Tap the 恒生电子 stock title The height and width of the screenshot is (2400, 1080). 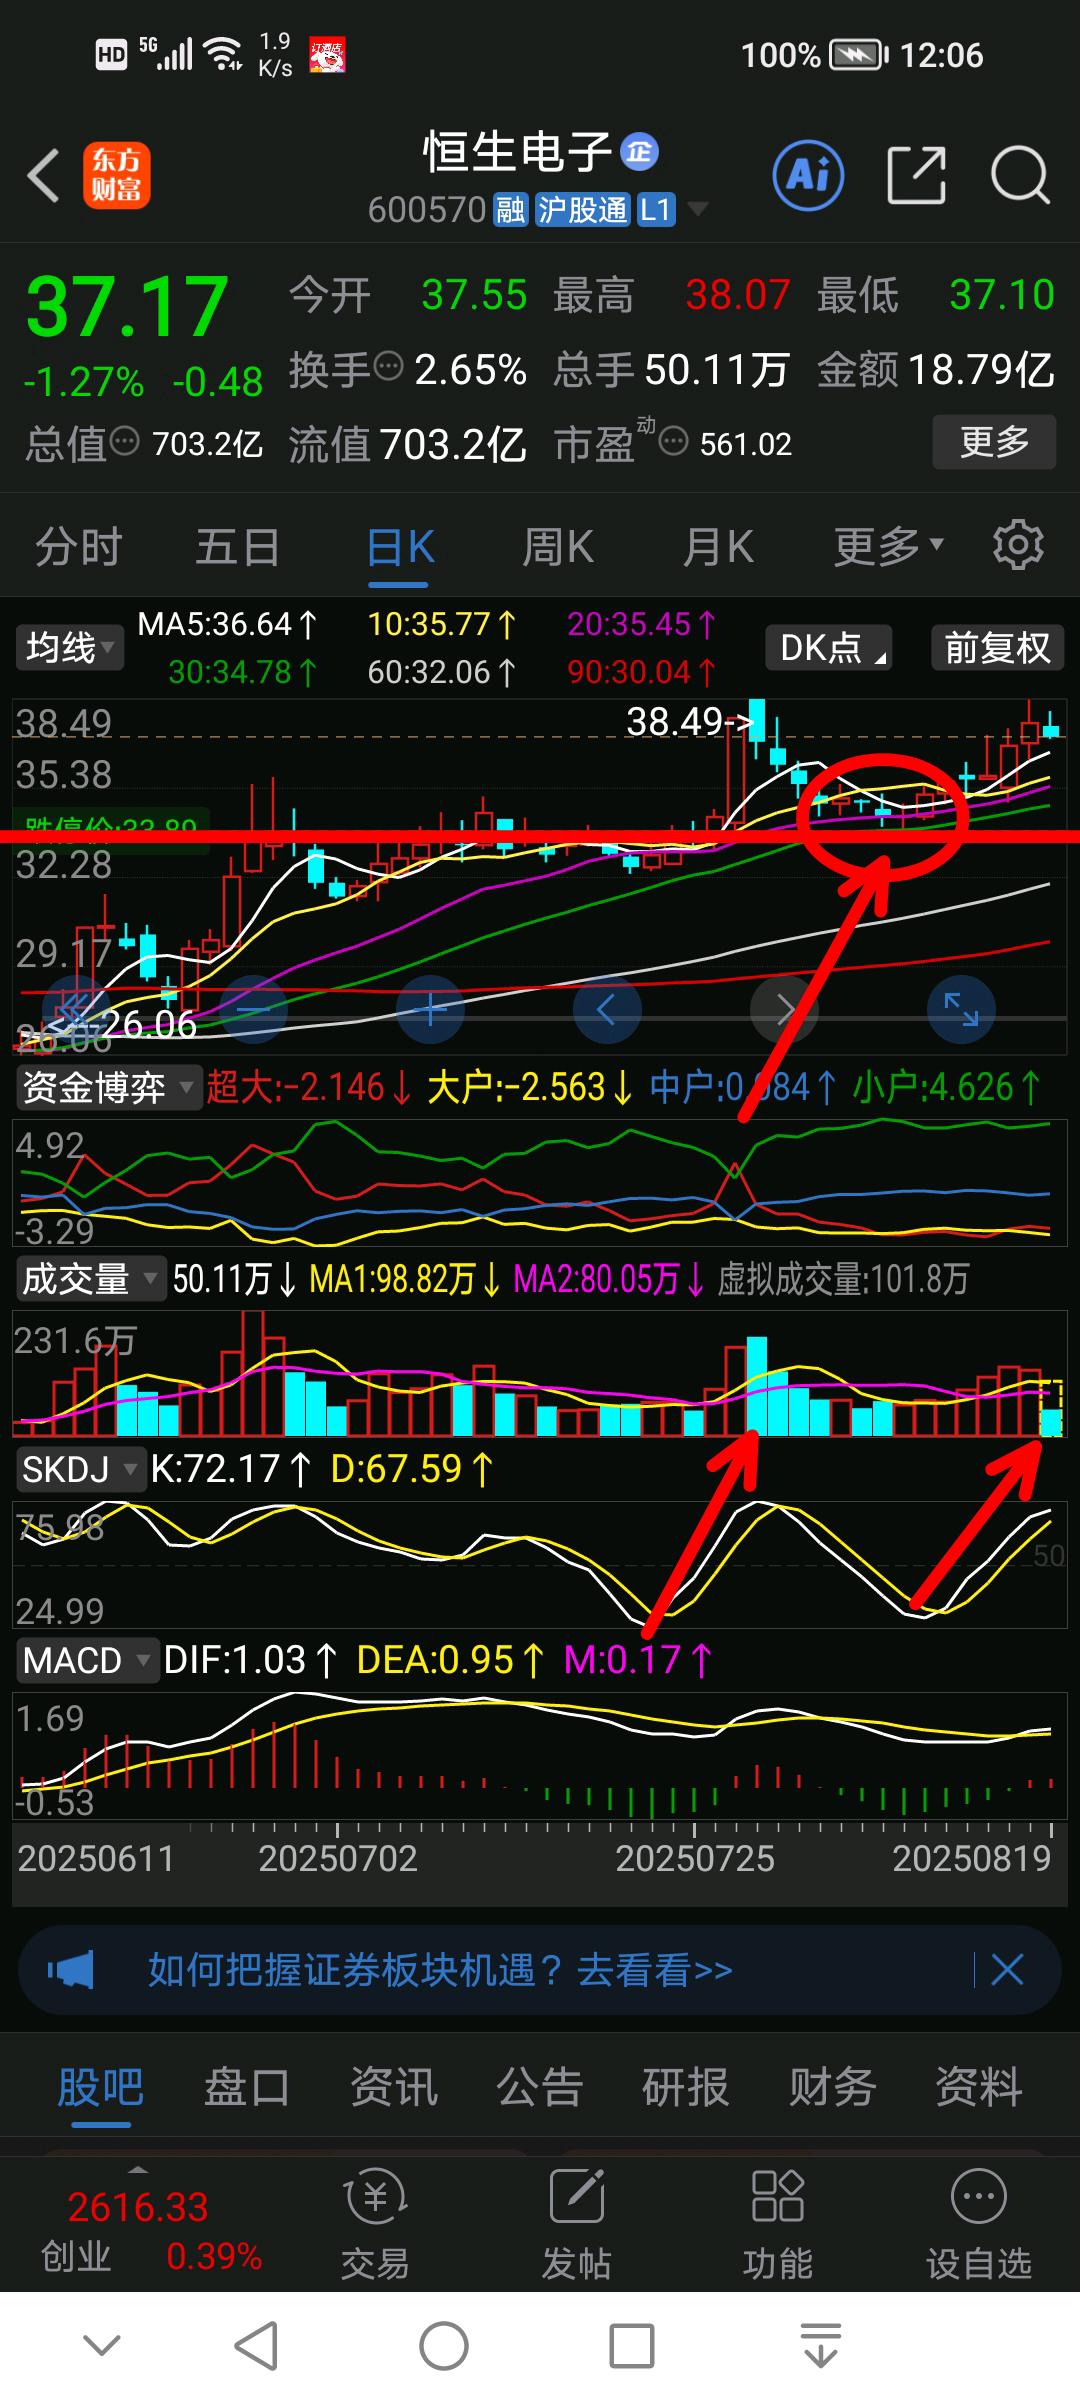pyautogui.click(x=517, y=152)
